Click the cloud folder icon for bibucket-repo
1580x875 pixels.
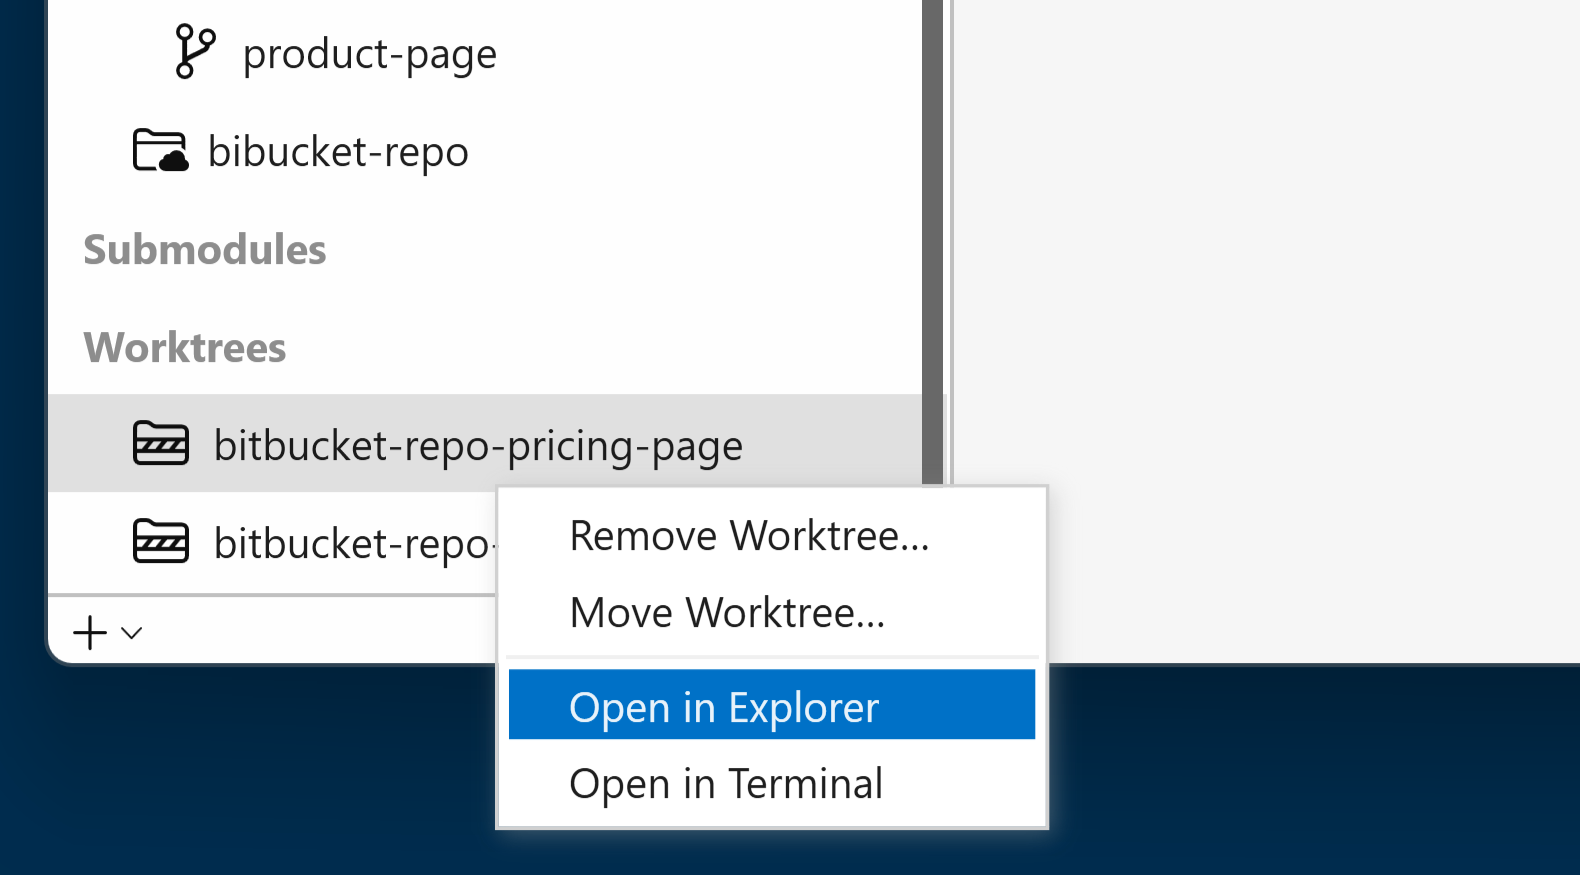click(160, 151)
